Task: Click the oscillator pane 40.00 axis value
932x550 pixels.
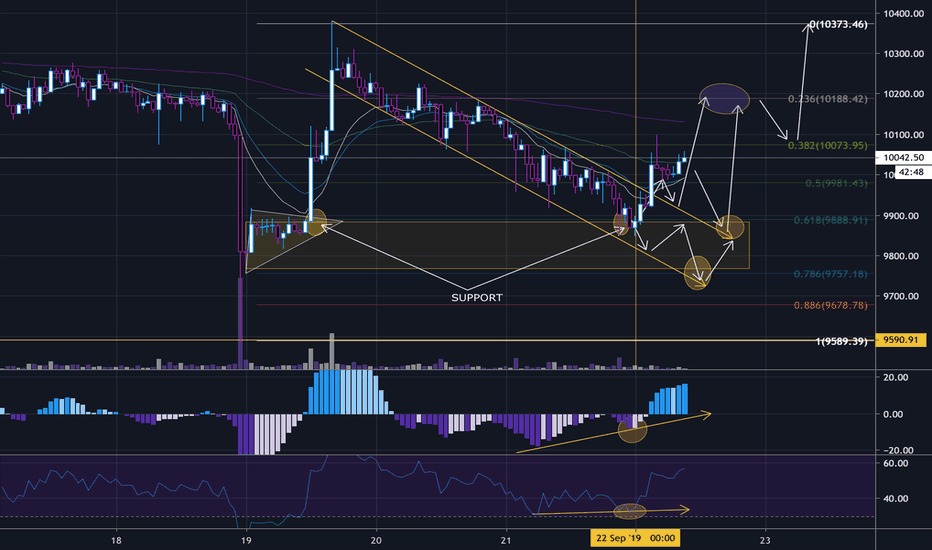Action: coord(896,499)
